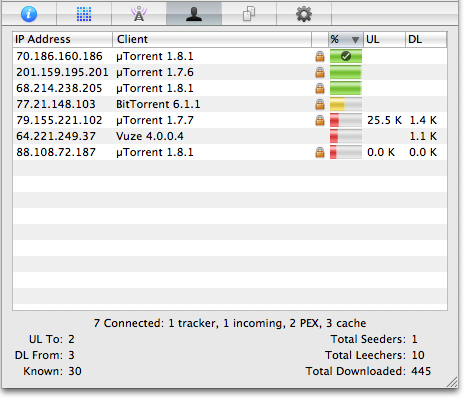
Task: Click the UL To: 2 label
Action: pos(52,339)
